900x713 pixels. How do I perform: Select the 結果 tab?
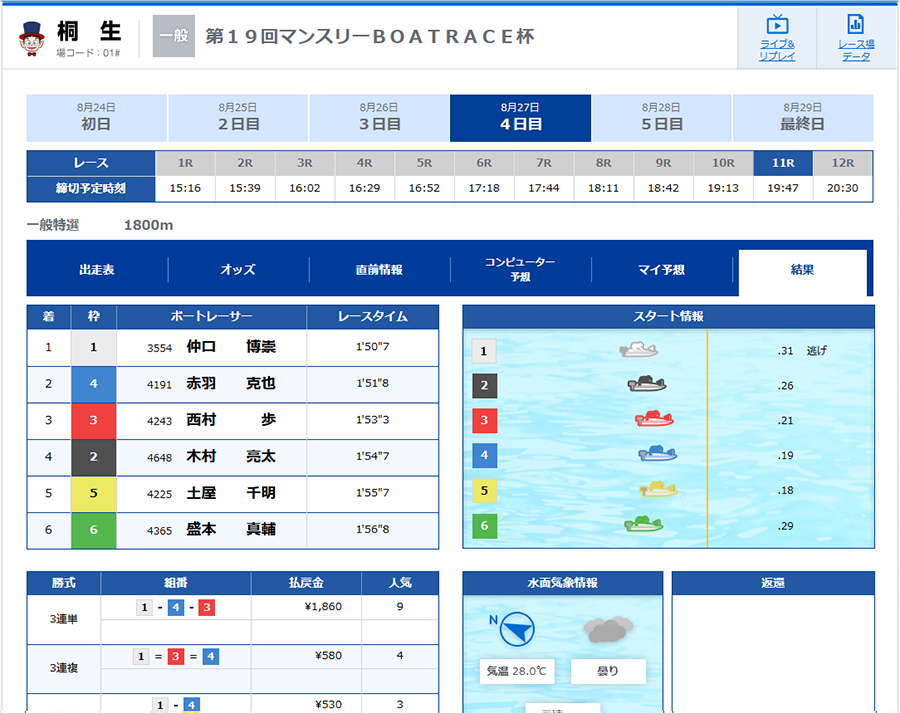tap(802, 271)
